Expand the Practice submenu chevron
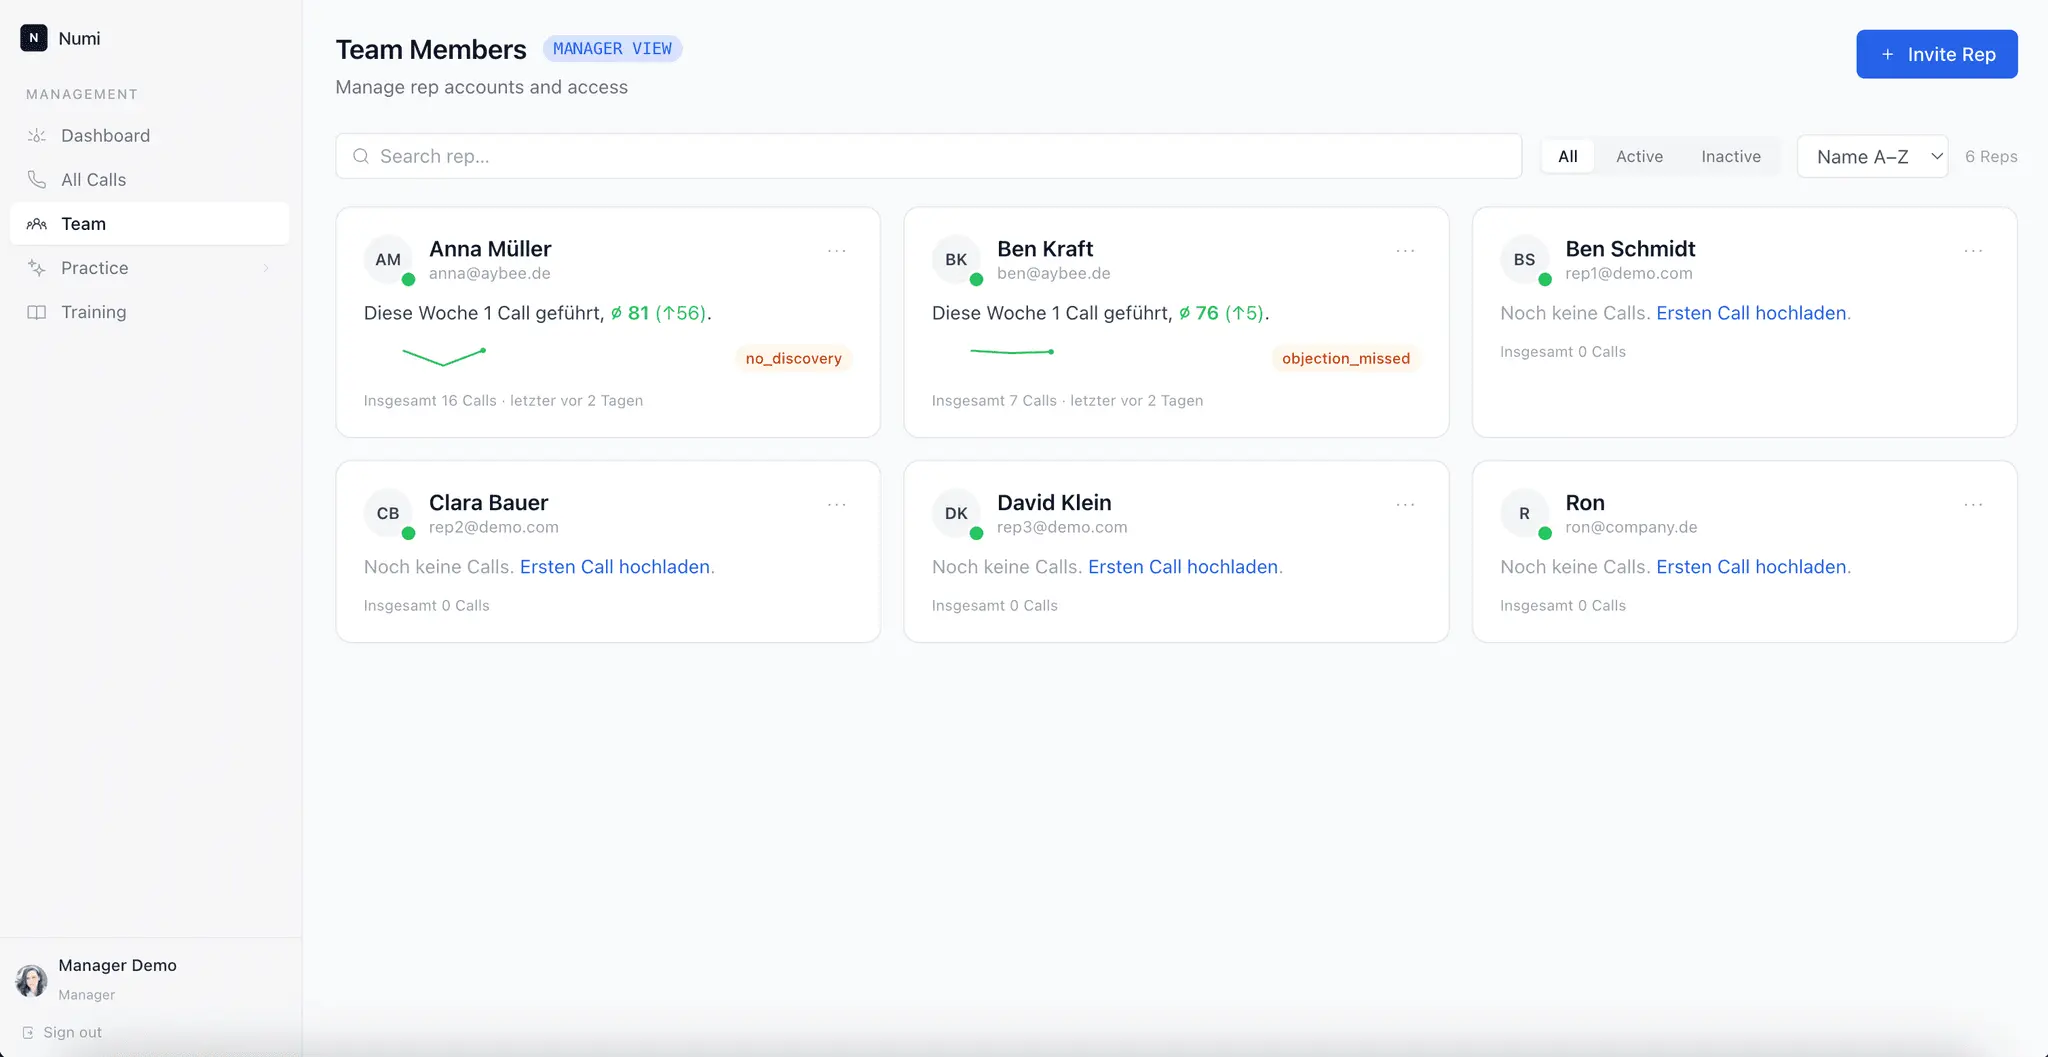Viewport: 2048px width, 1057px height. coord(266,268)
